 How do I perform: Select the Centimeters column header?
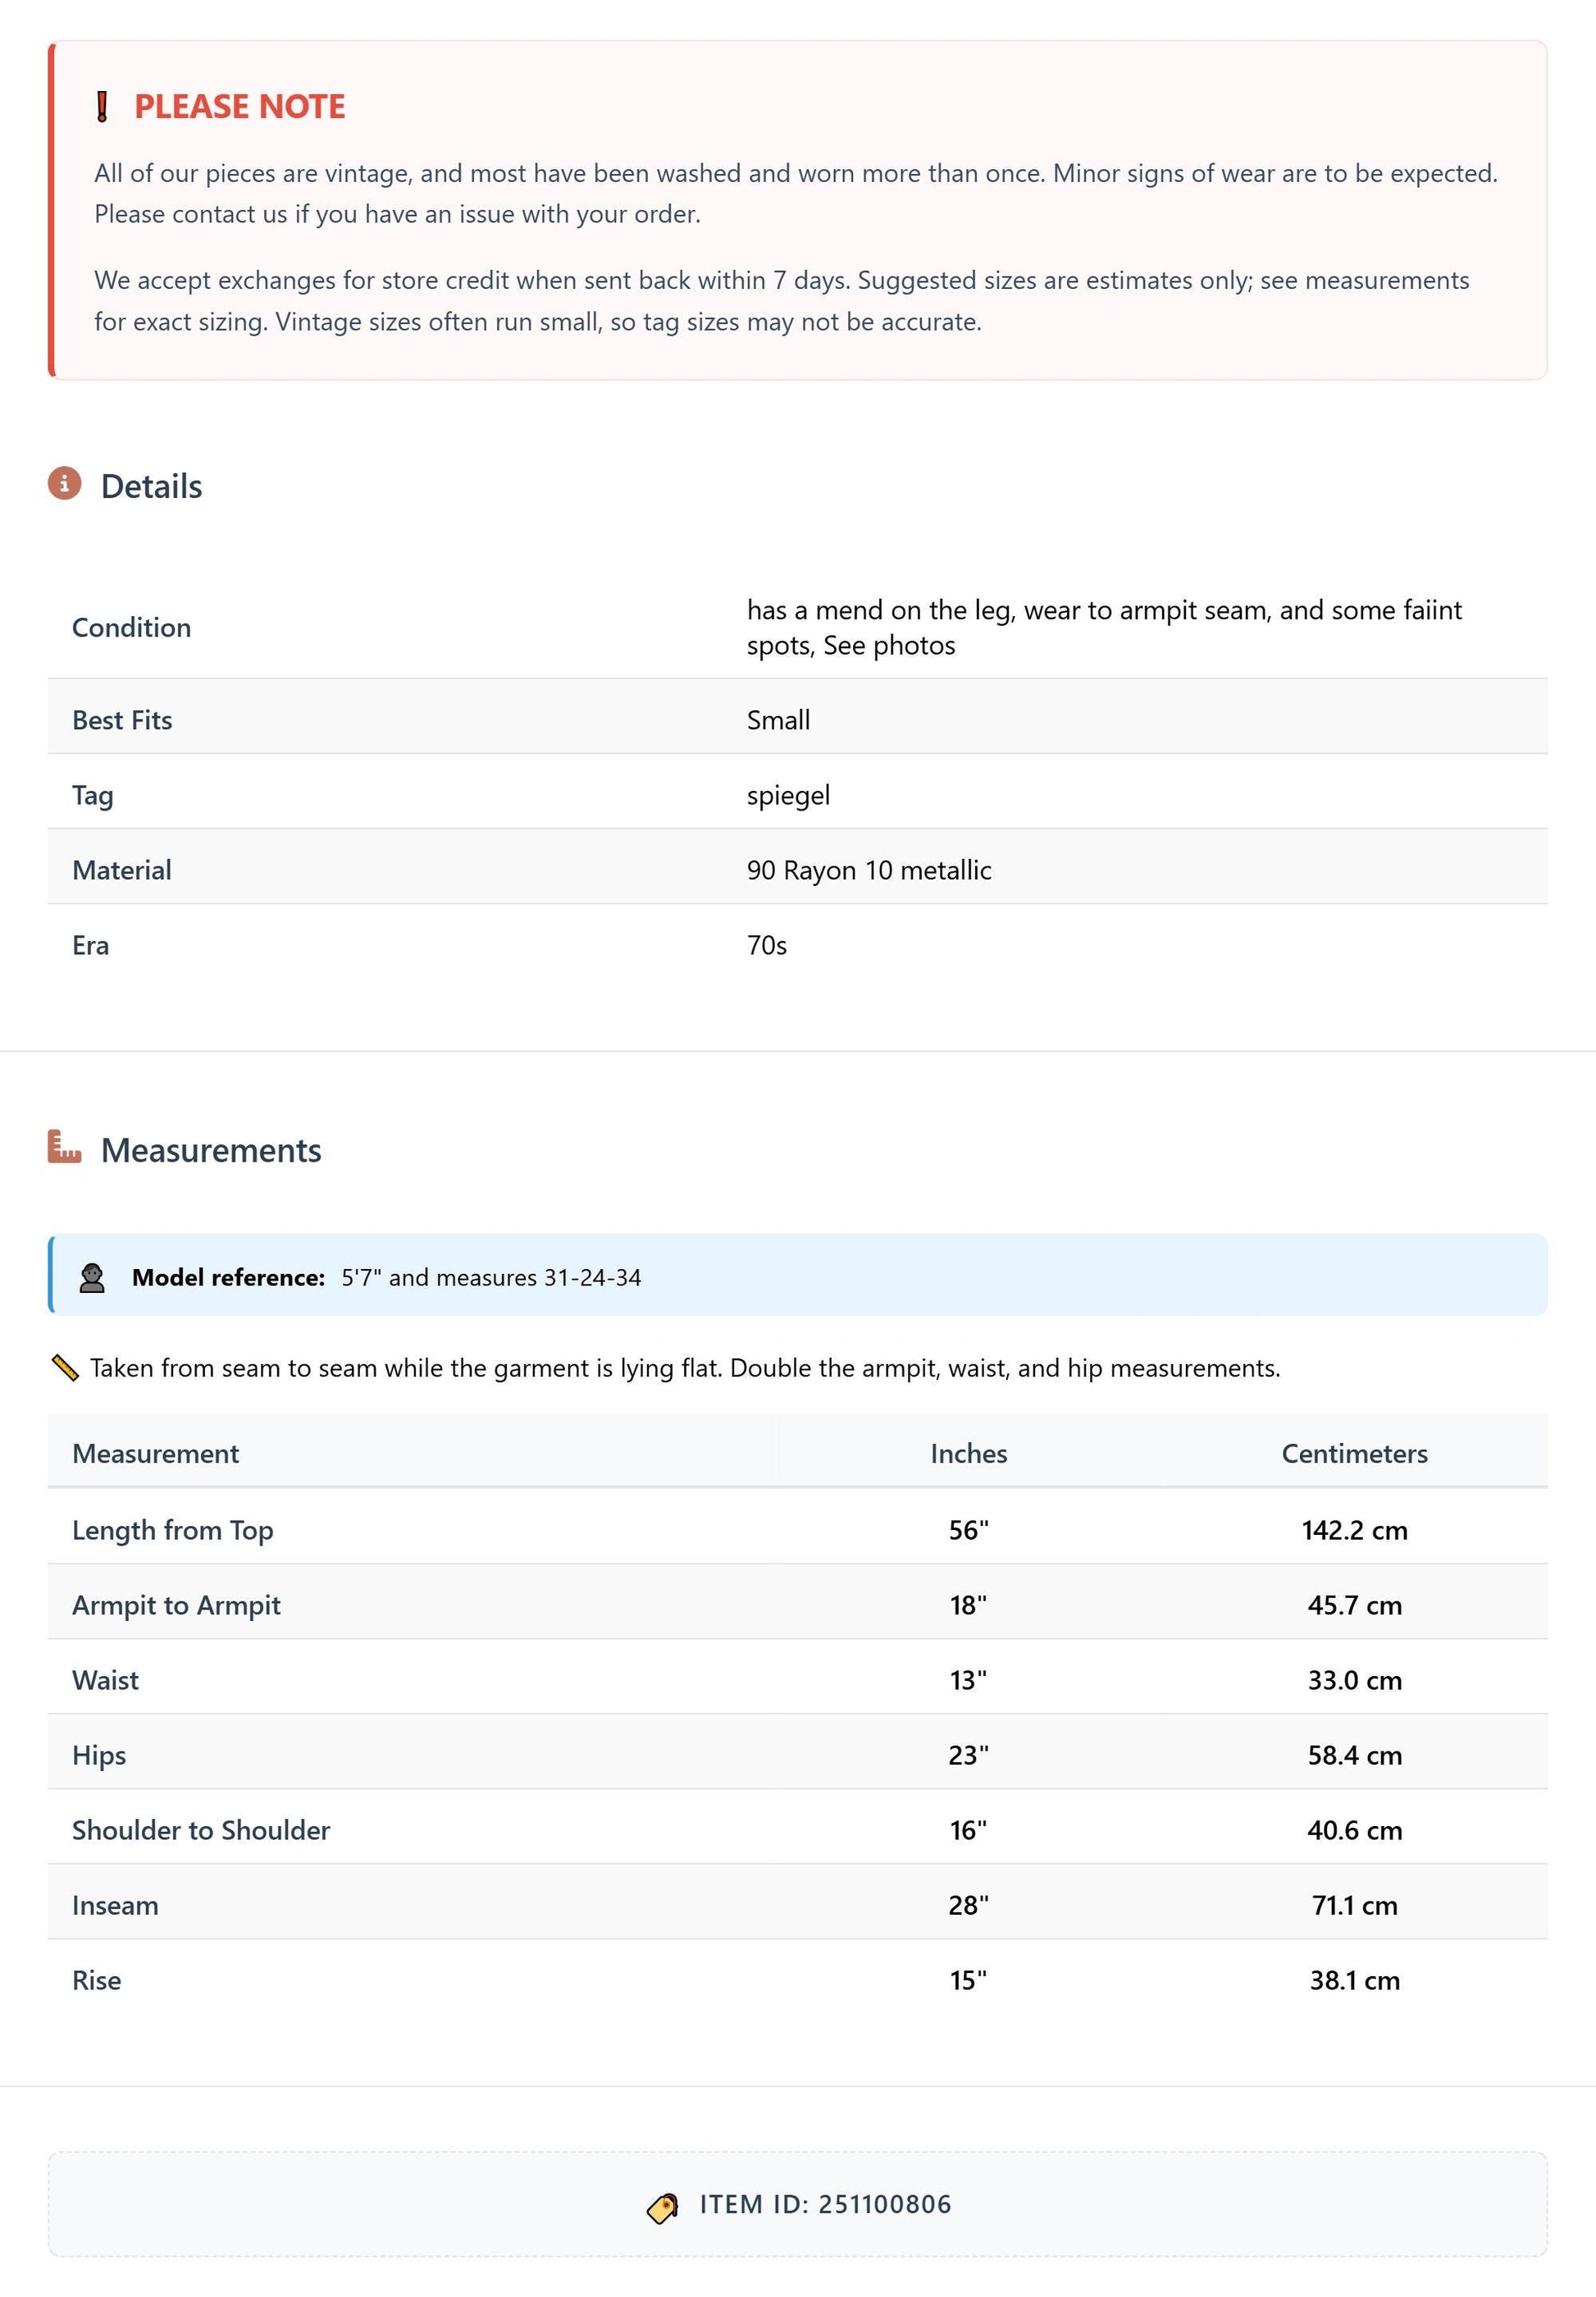(1354, 1453)
